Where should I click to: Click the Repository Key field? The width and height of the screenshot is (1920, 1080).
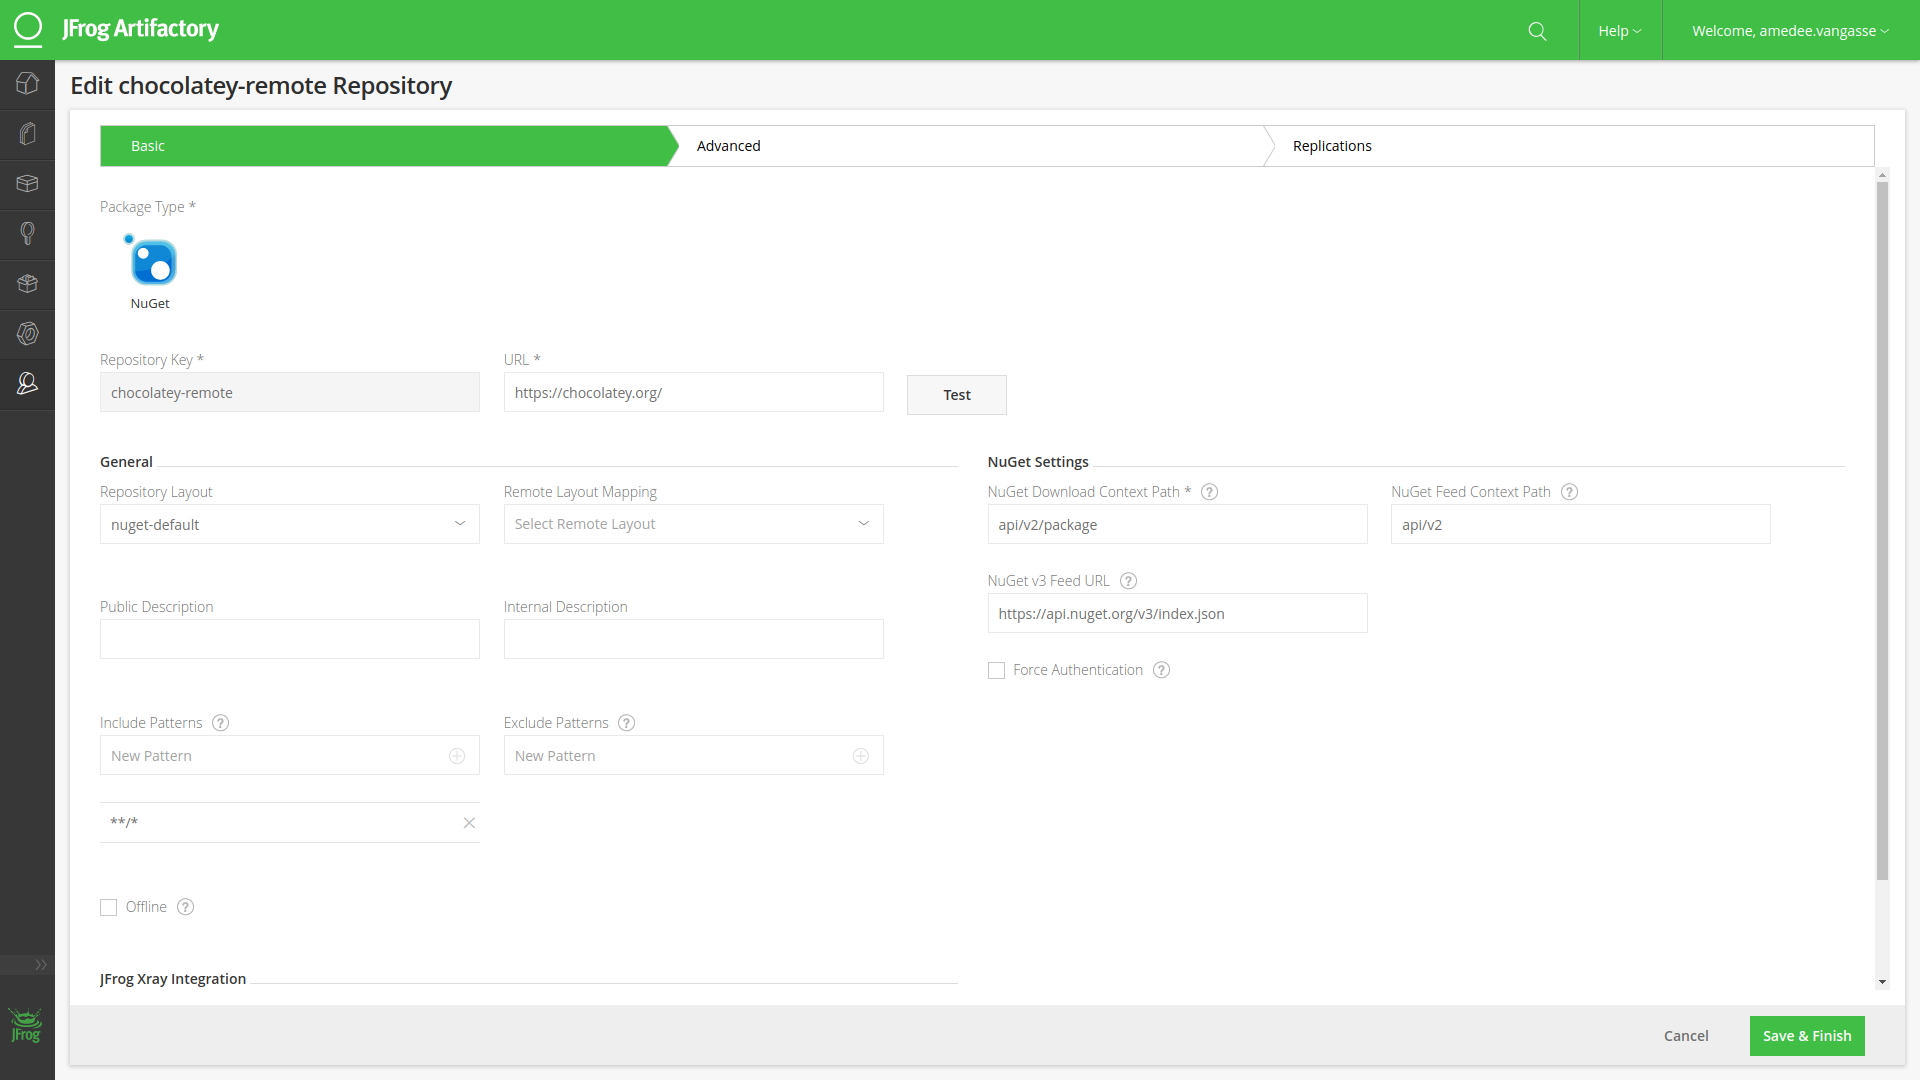coord(290,392)
